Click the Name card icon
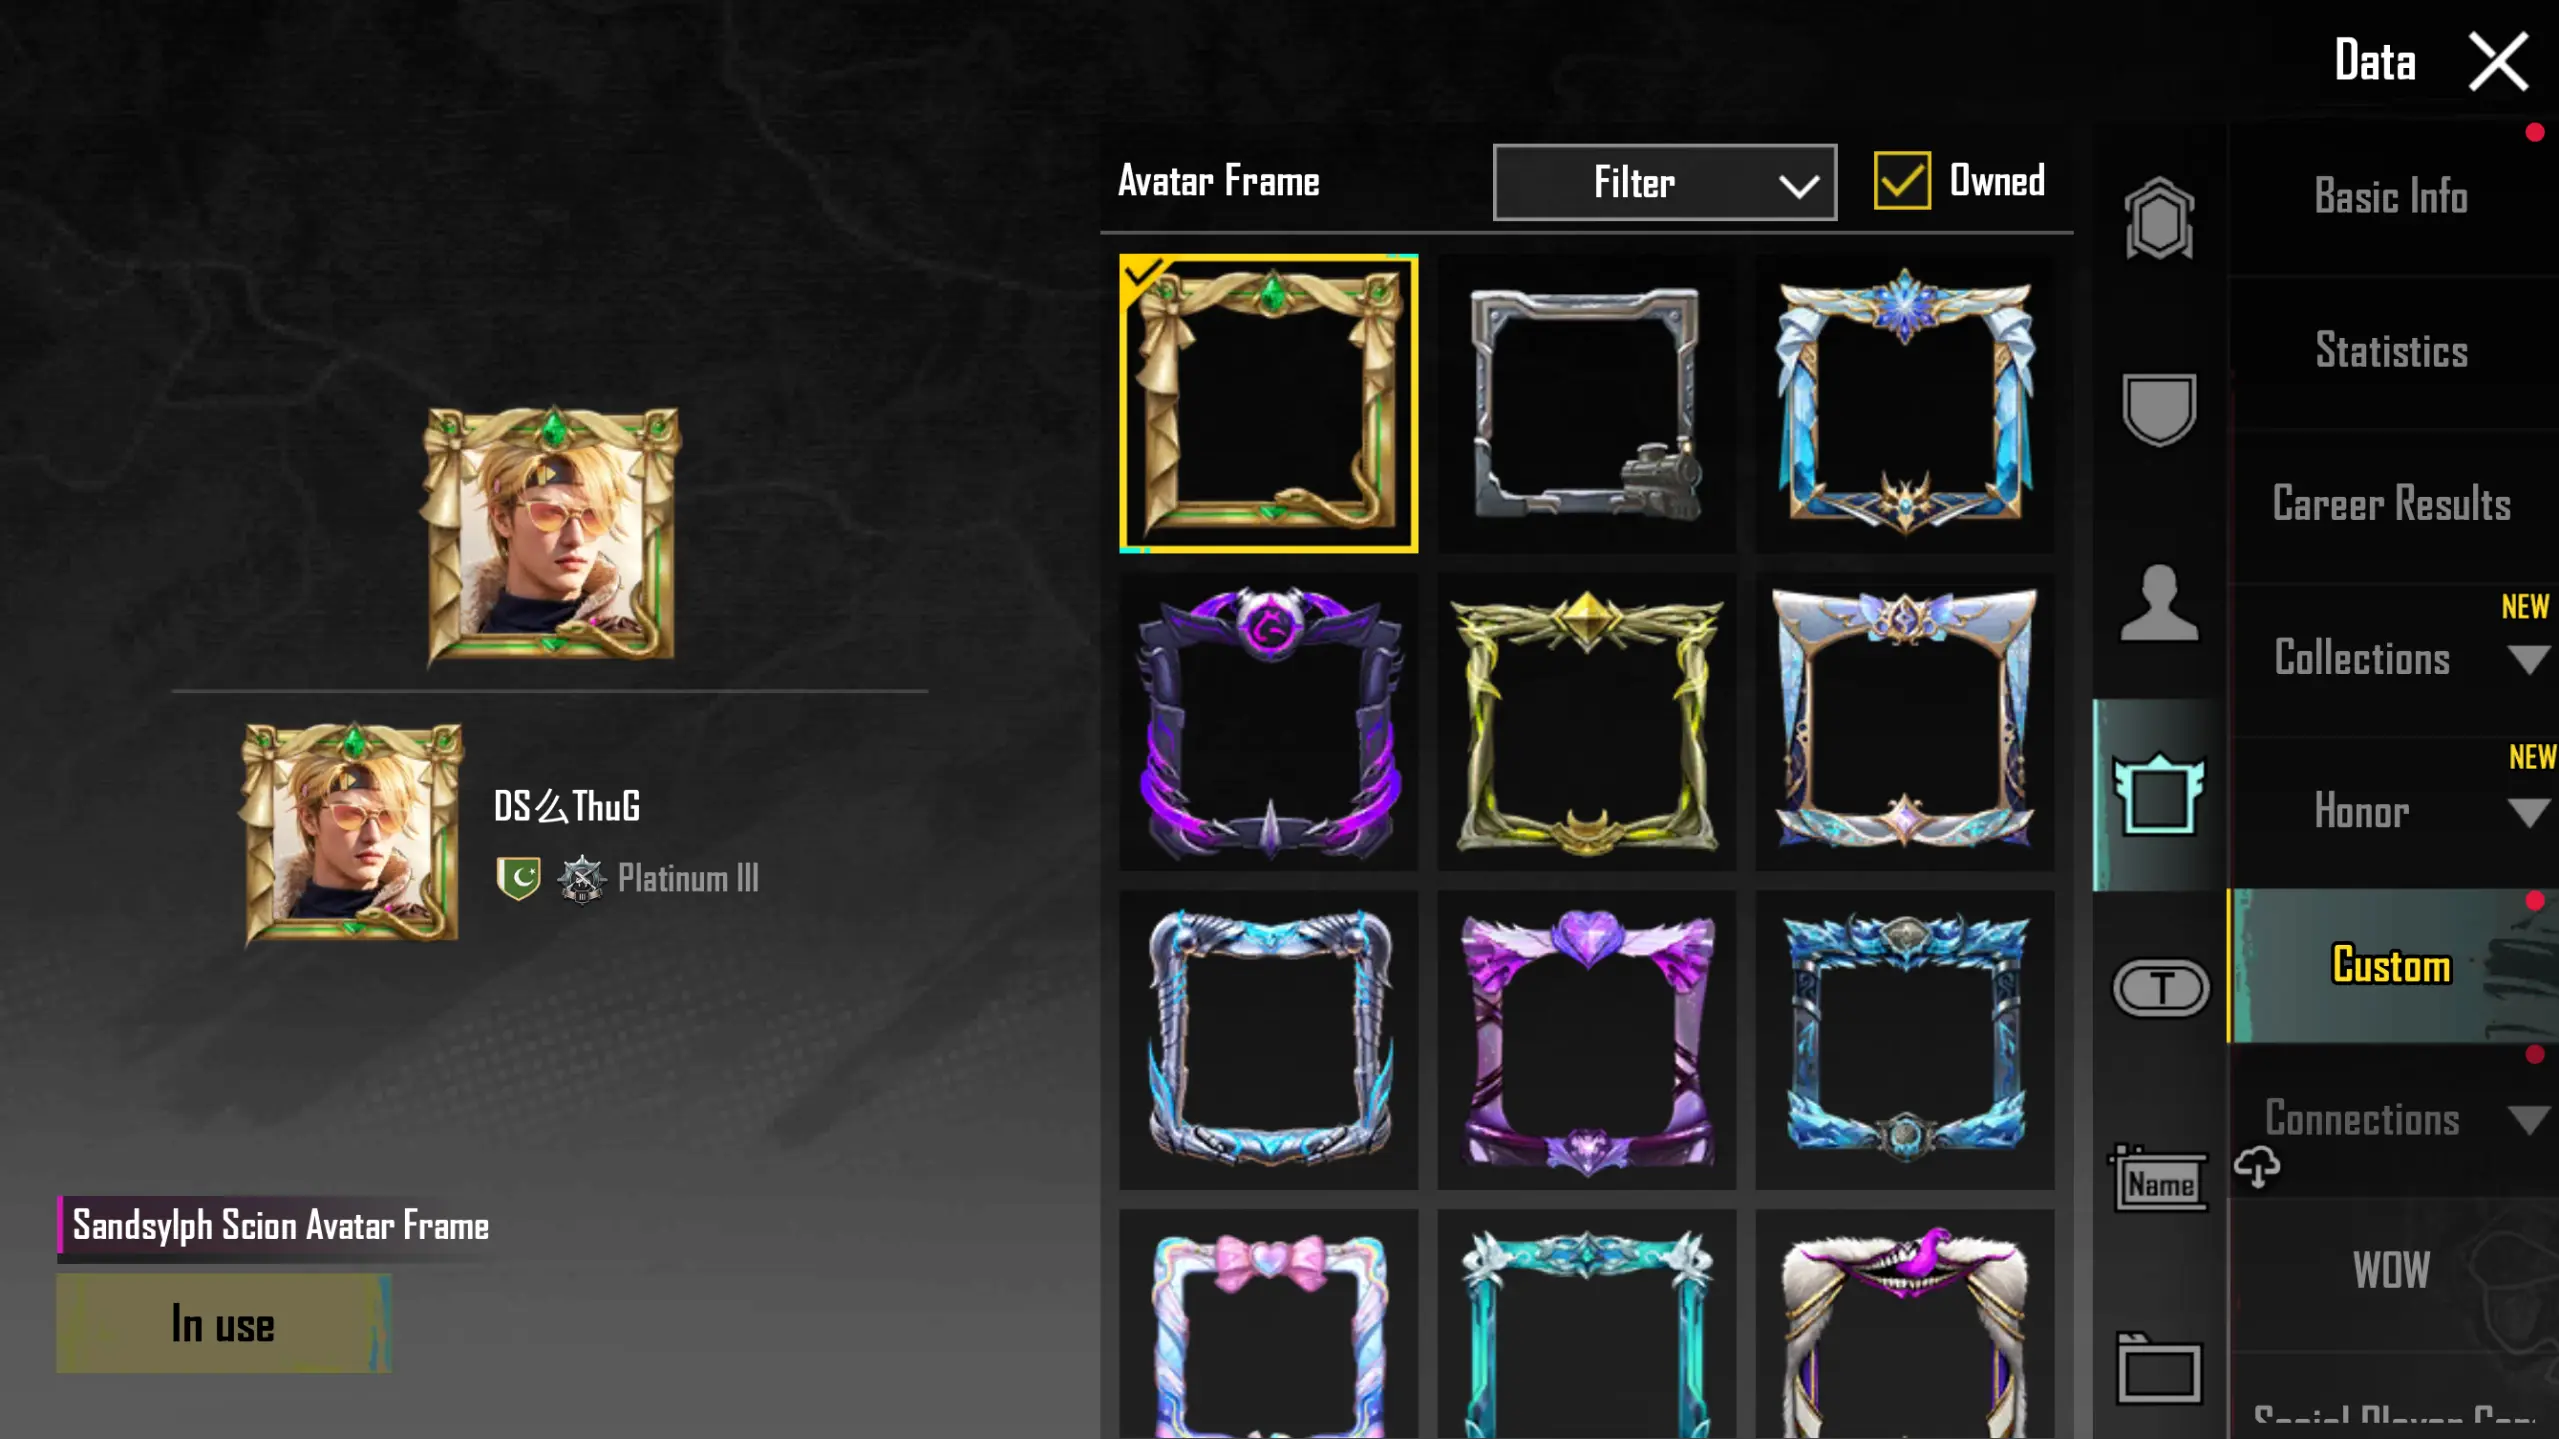Image resolution: width=2559 pixels, height=1439 pixels. (x=2160, y=1179)
